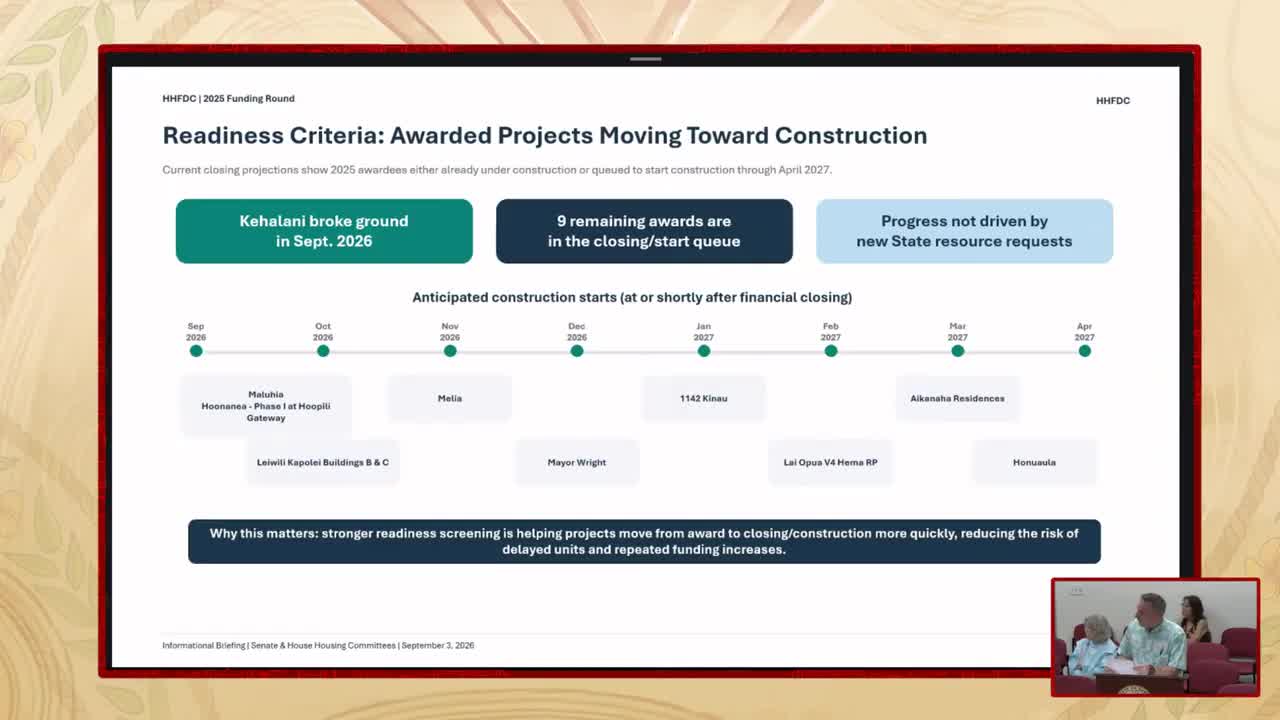Click the Current closing projections subtitle text
The width and height of the screenshot is (1280, 720).
tap(497, 170)
